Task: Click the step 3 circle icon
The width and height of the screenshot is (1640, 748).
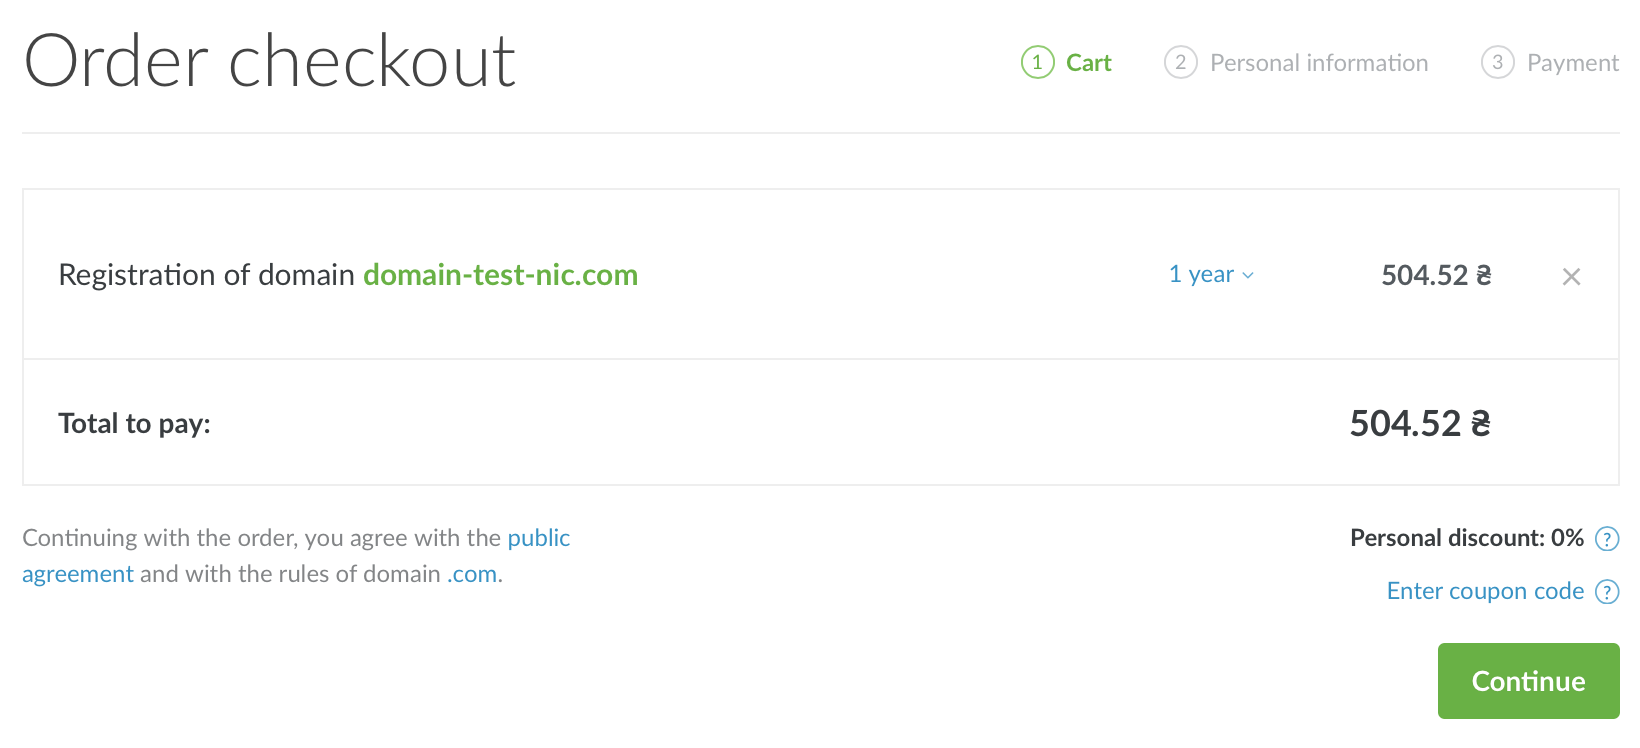Action: tap(1497, 63)
